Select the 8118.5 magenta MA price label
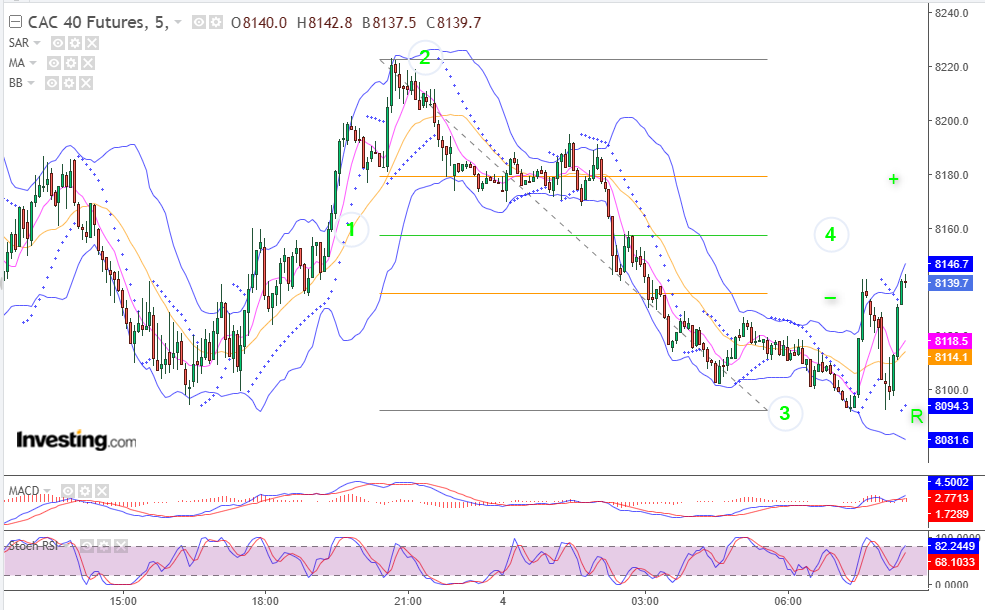 tap(950, 341)
